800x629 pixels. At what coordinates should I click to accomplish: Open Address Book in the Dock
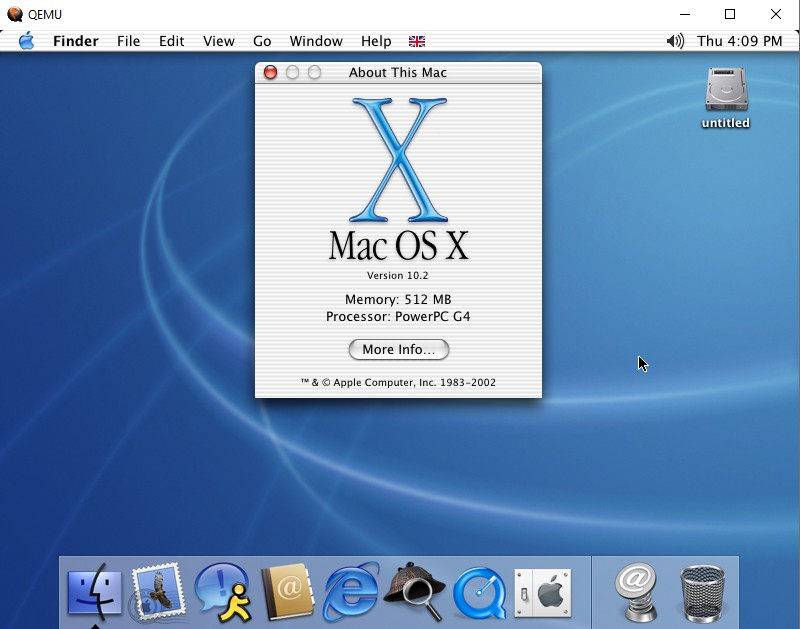tap(287, 592)
